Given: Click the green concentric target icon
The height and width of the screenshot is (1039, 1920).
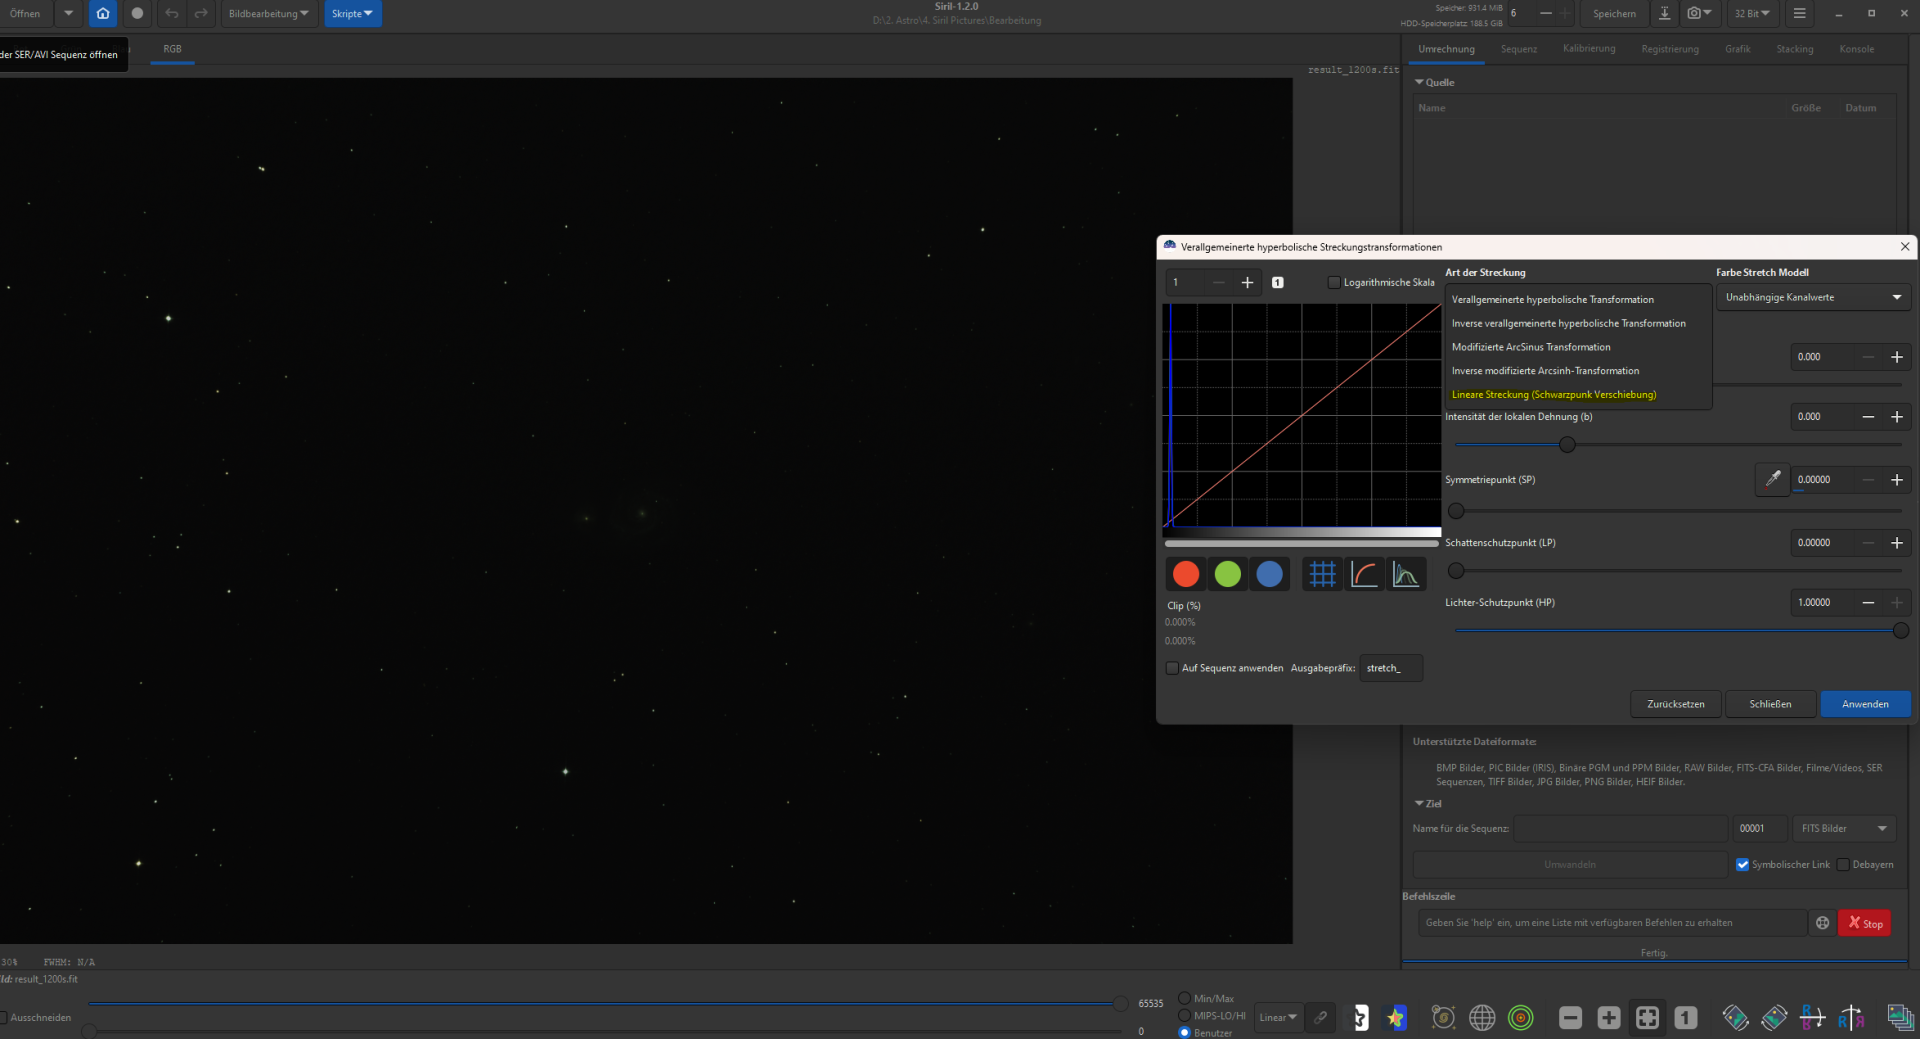Looking at the screenshot, I should tap(1520, 1018).
